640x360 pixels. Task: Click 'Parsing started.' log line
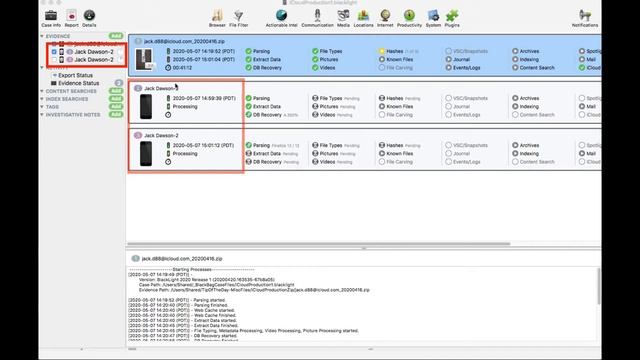click(177, 300)
